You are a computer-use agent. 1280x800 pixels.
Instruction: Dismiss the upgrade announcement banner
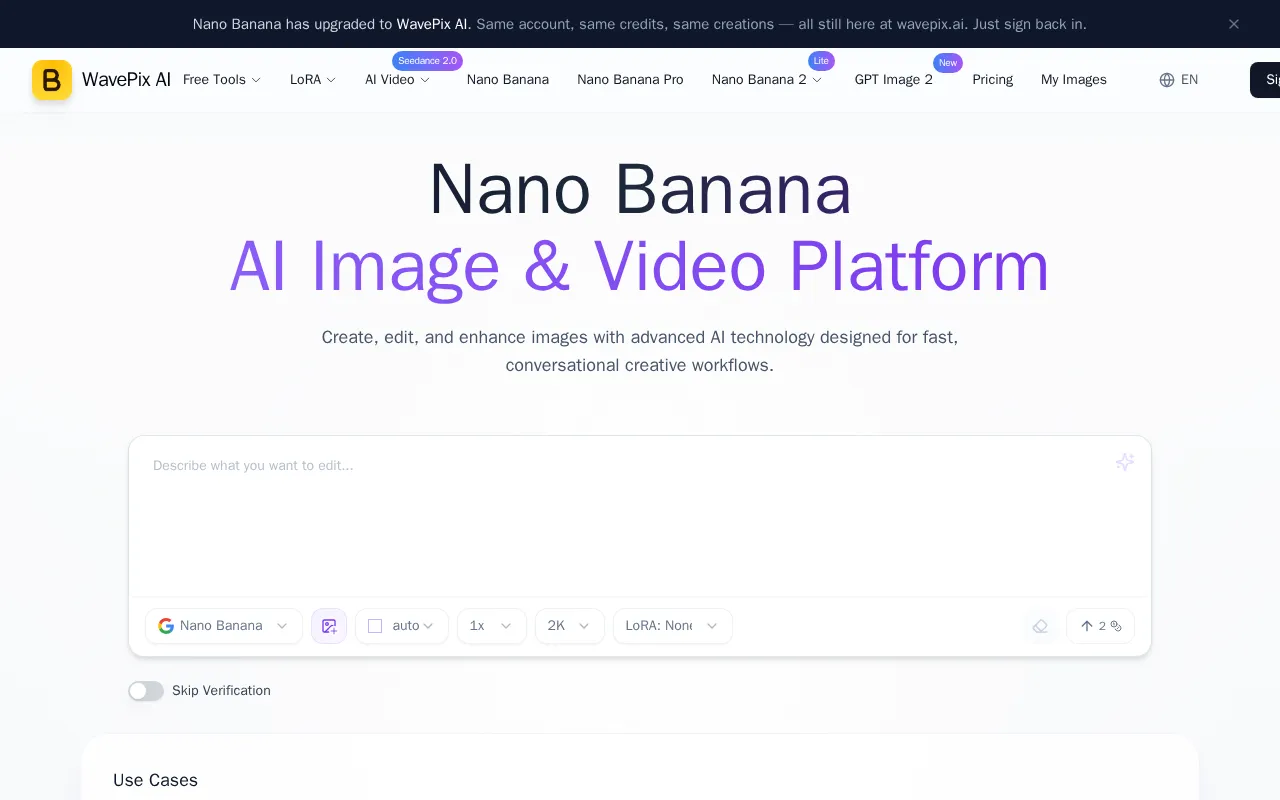tap(1234, 24)
